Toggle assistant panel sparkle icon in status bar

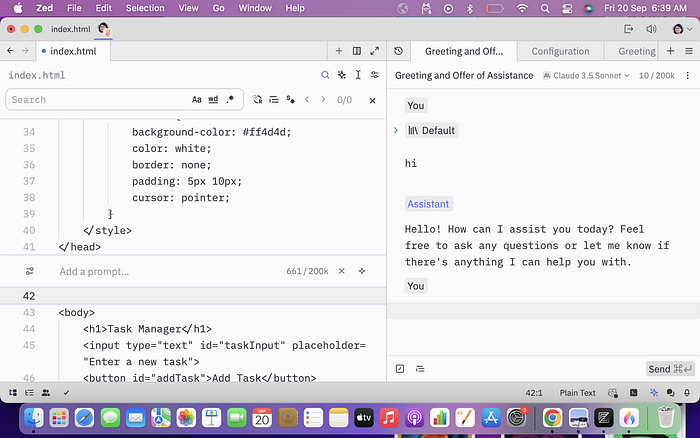[x=654, y=392]
